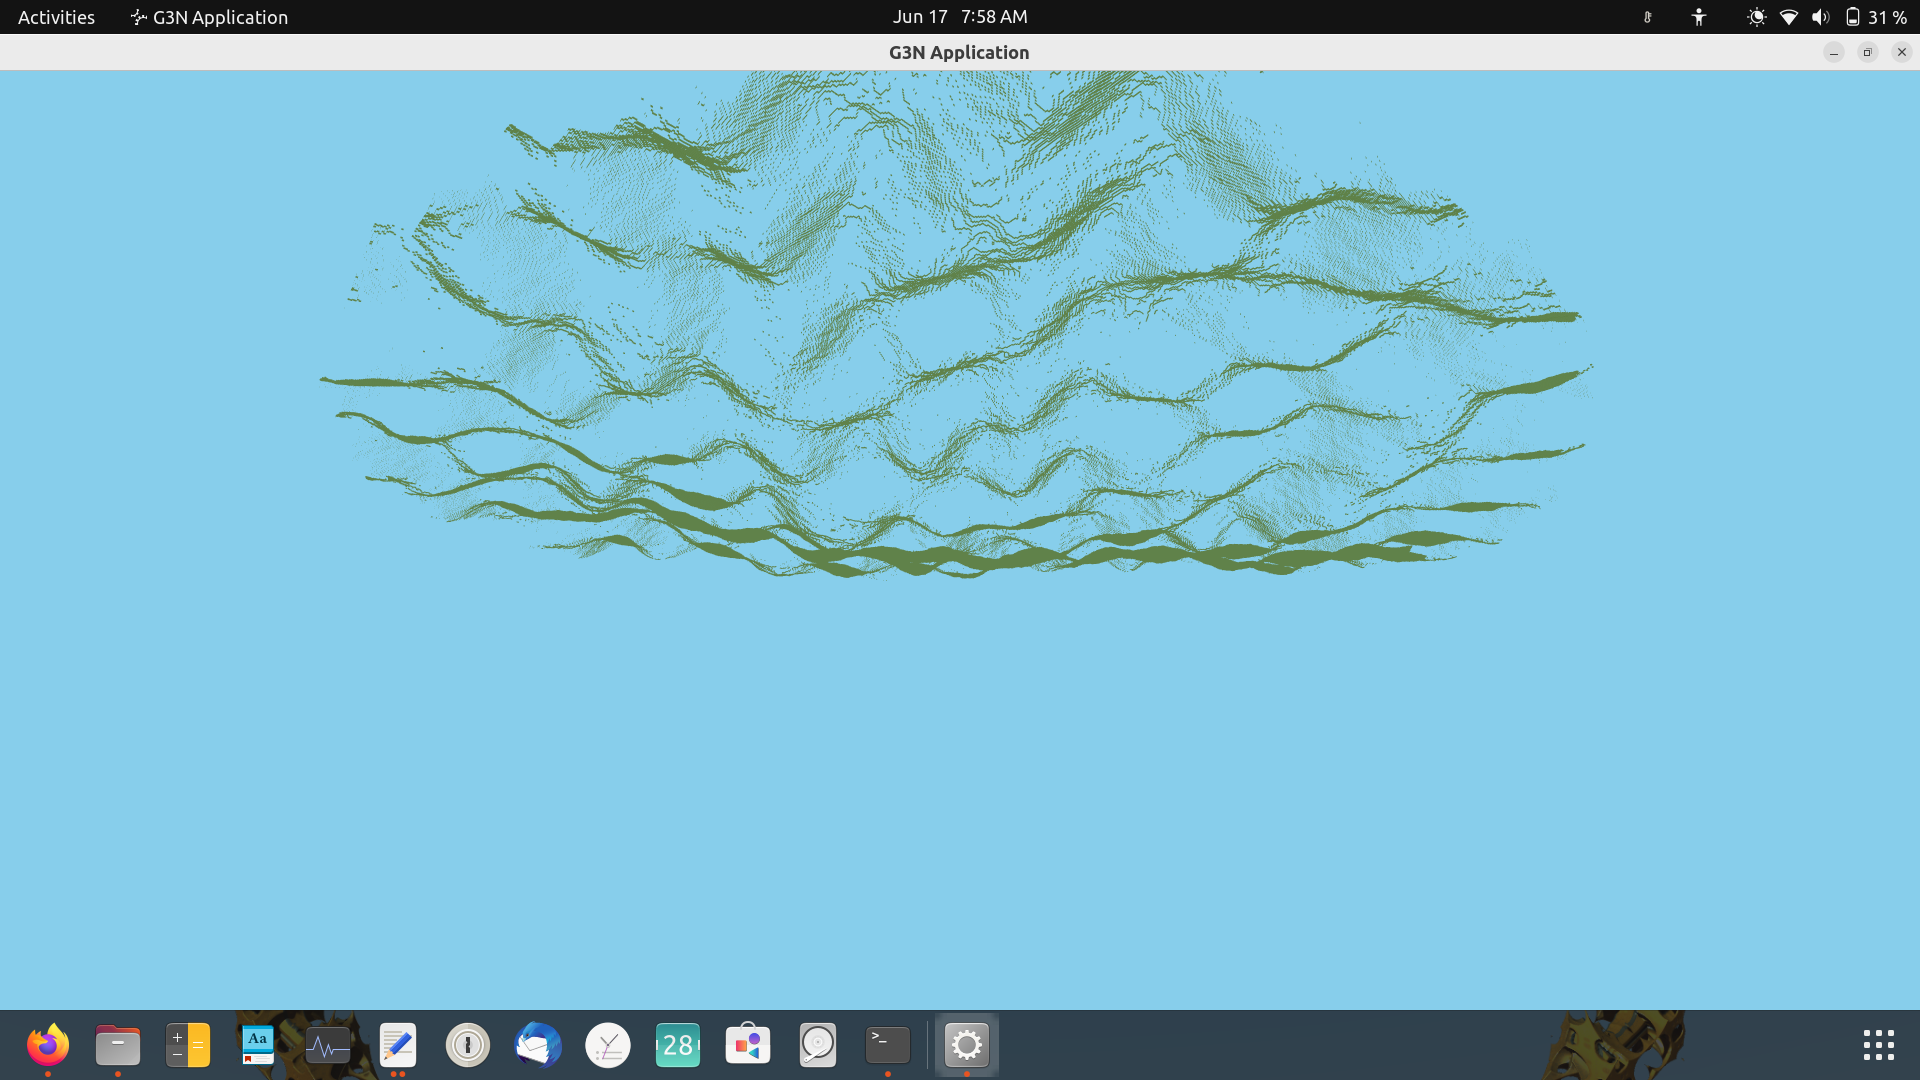Click the temperature indicator in top bar
The height and width of the screenshot is (1080, 1920).
[1648, 17]
